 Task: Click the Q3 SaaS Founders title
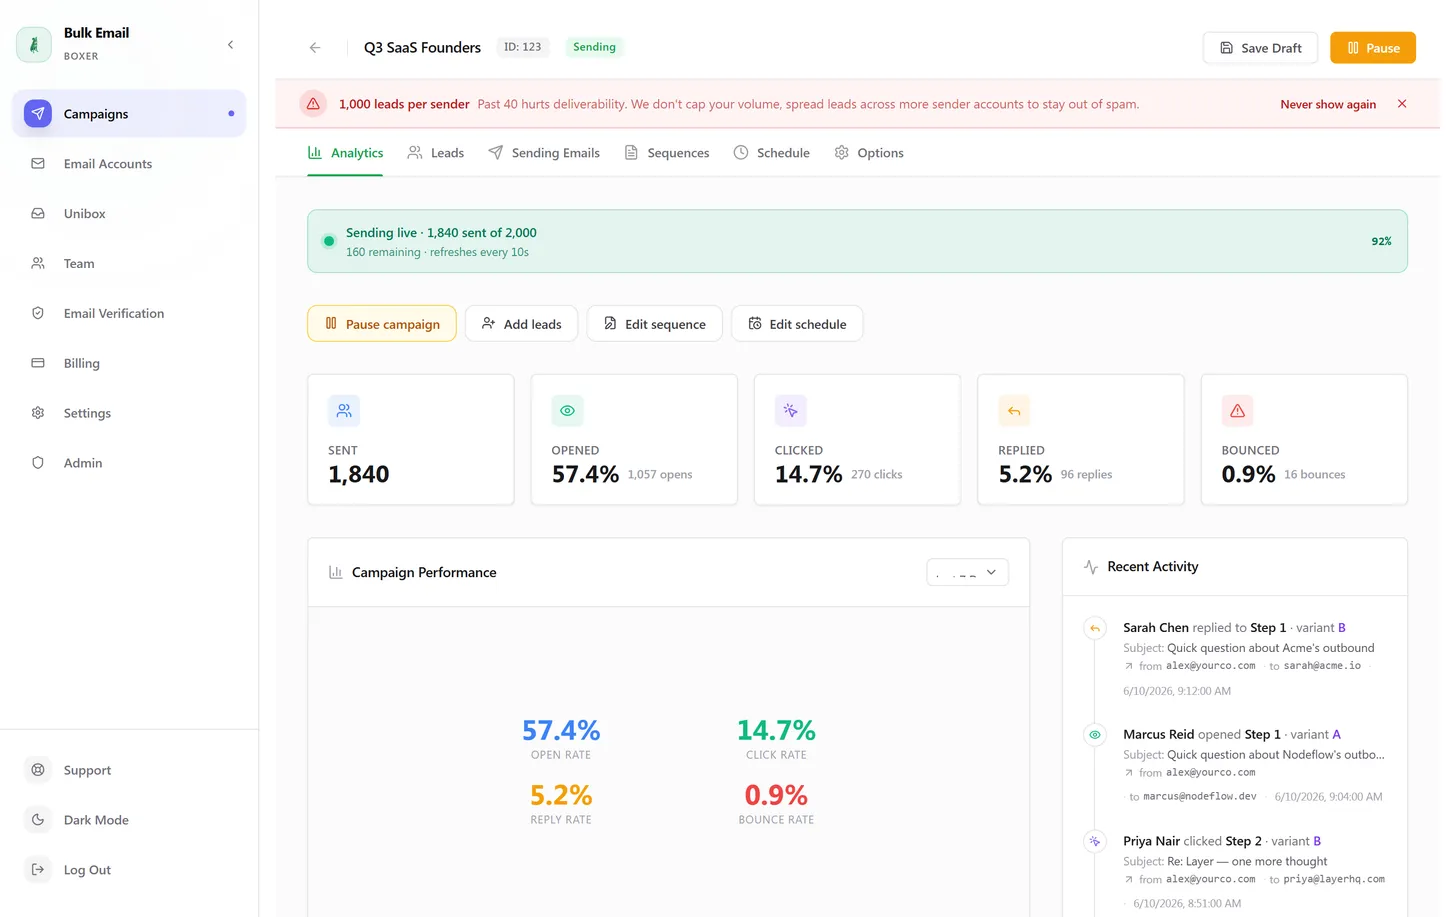coord(422,47)
